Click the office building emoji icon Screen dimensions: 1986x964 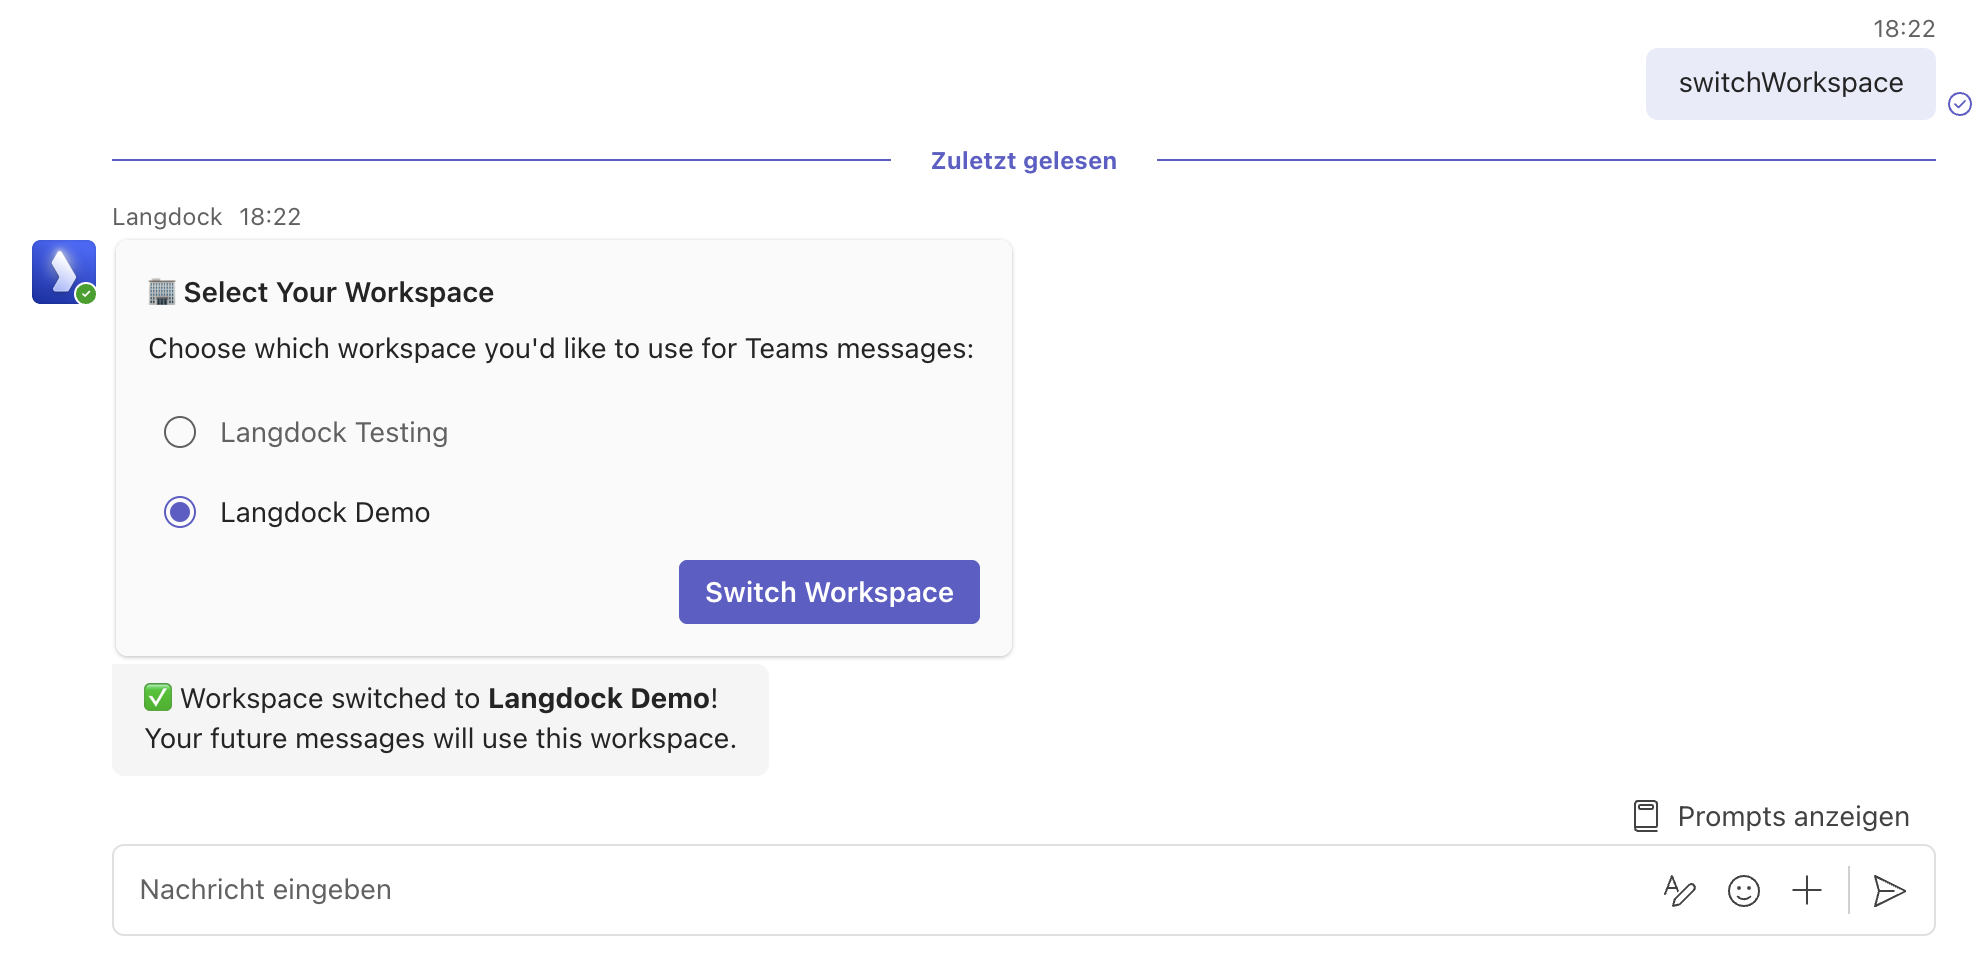pos(162,291)
